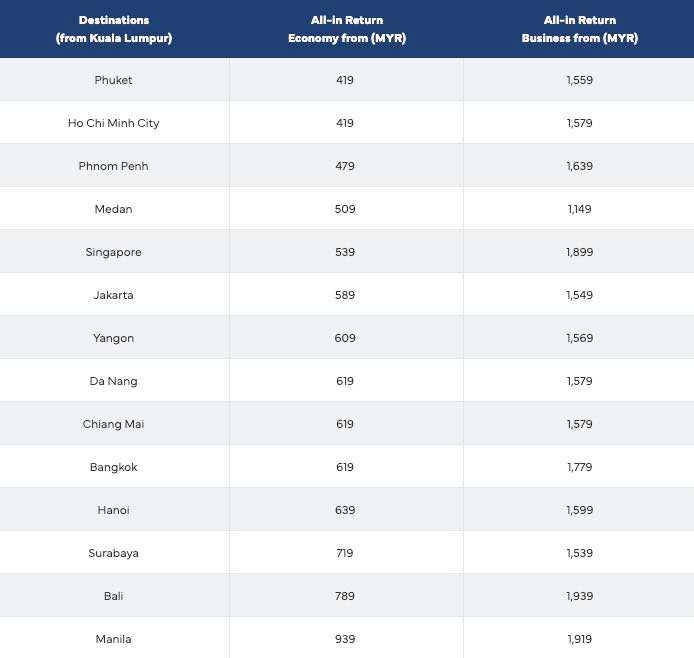Click Singapore business fare 1,899

[579, 252]
